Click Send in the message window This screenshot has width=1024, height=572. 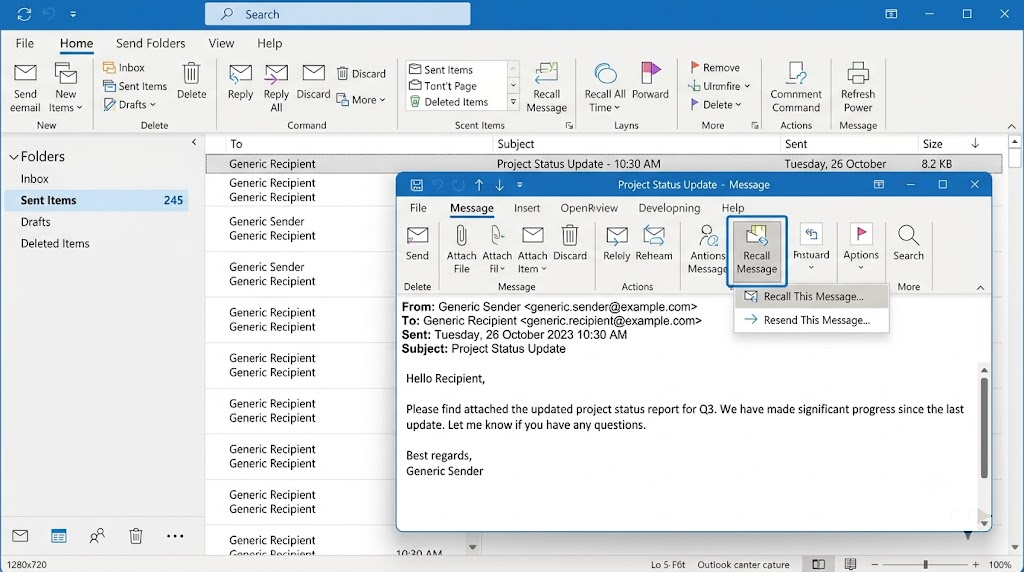tap(417, 243)
